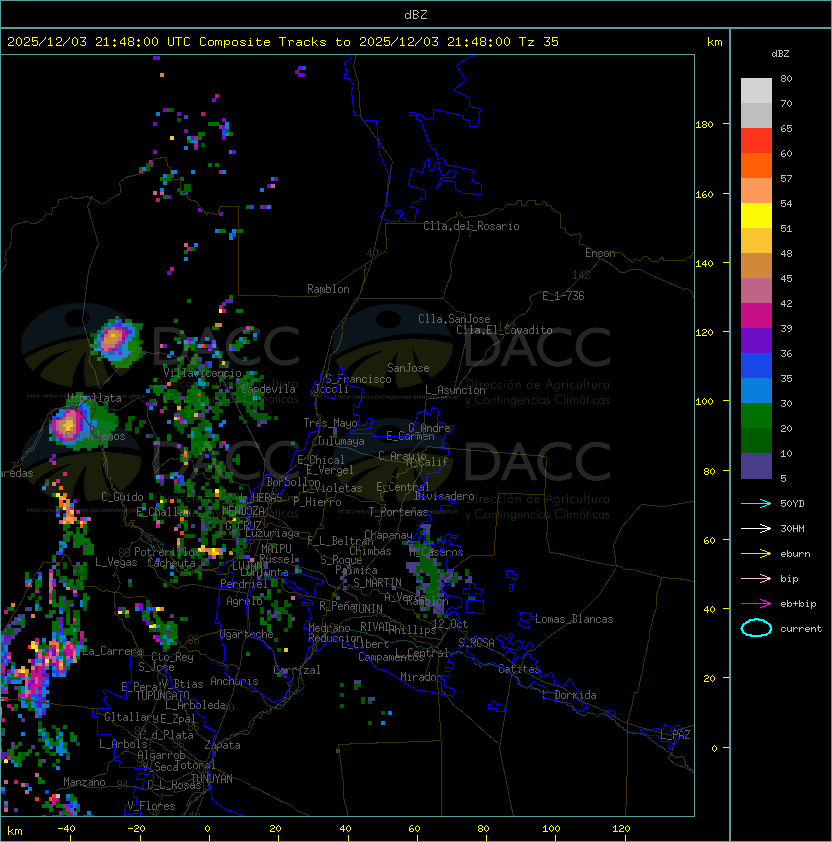Click the -40 horizontal axis tick label
The image size is (832, 842).
point(67,829)
